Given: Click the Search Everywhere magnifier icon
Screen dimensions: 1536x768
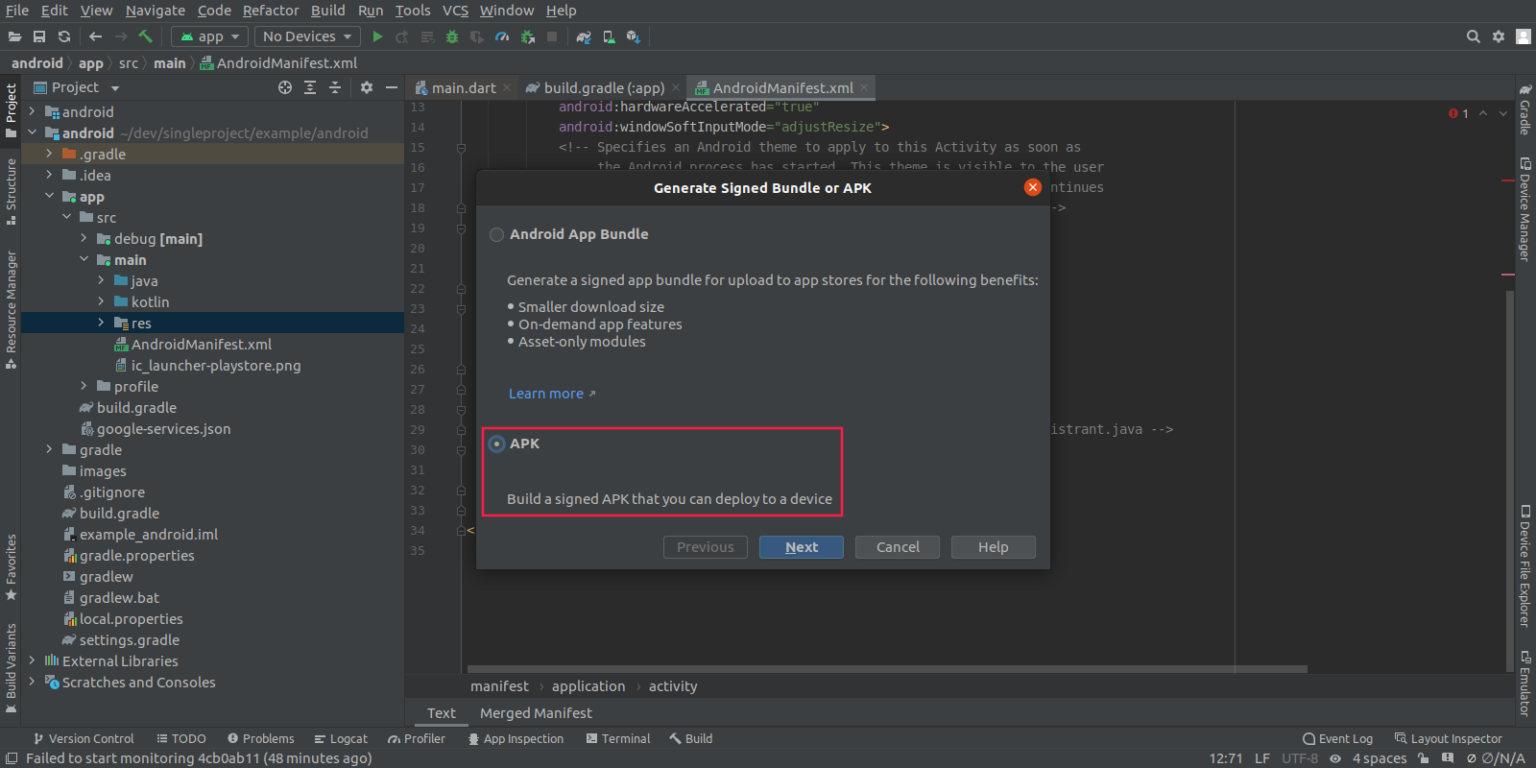Looking at the screenshot, I should [x=1473, y=37].
